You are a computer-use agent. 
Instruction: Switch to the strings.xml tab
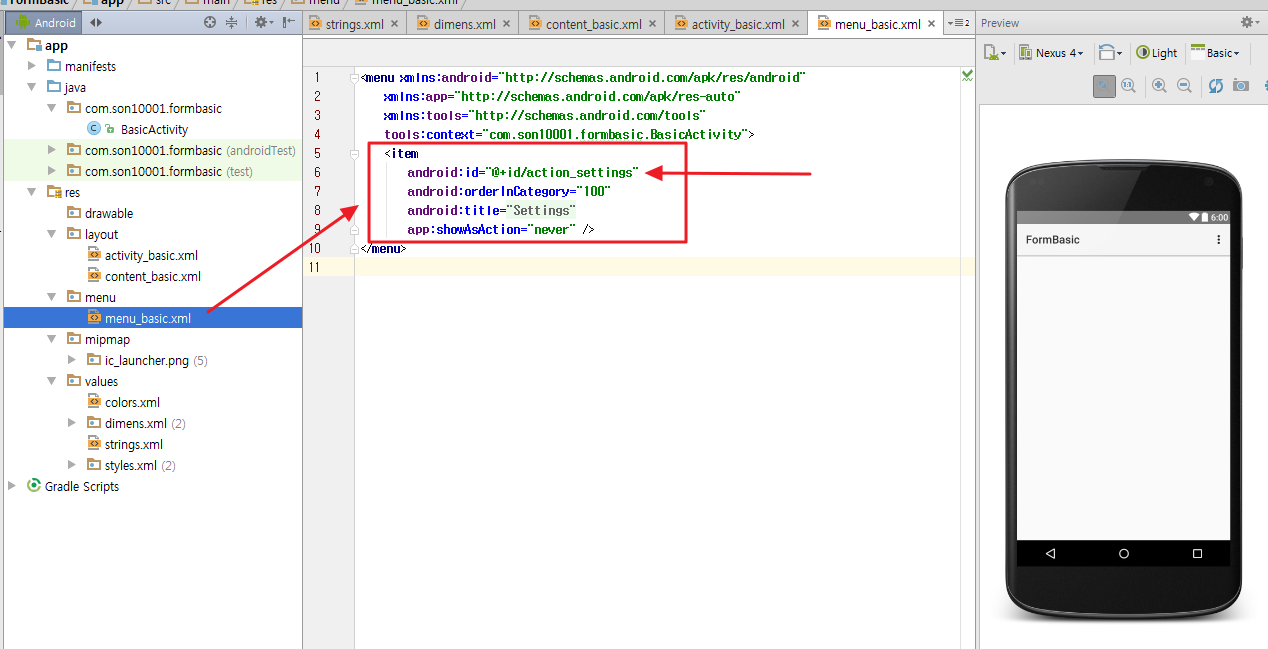point(353,22)
